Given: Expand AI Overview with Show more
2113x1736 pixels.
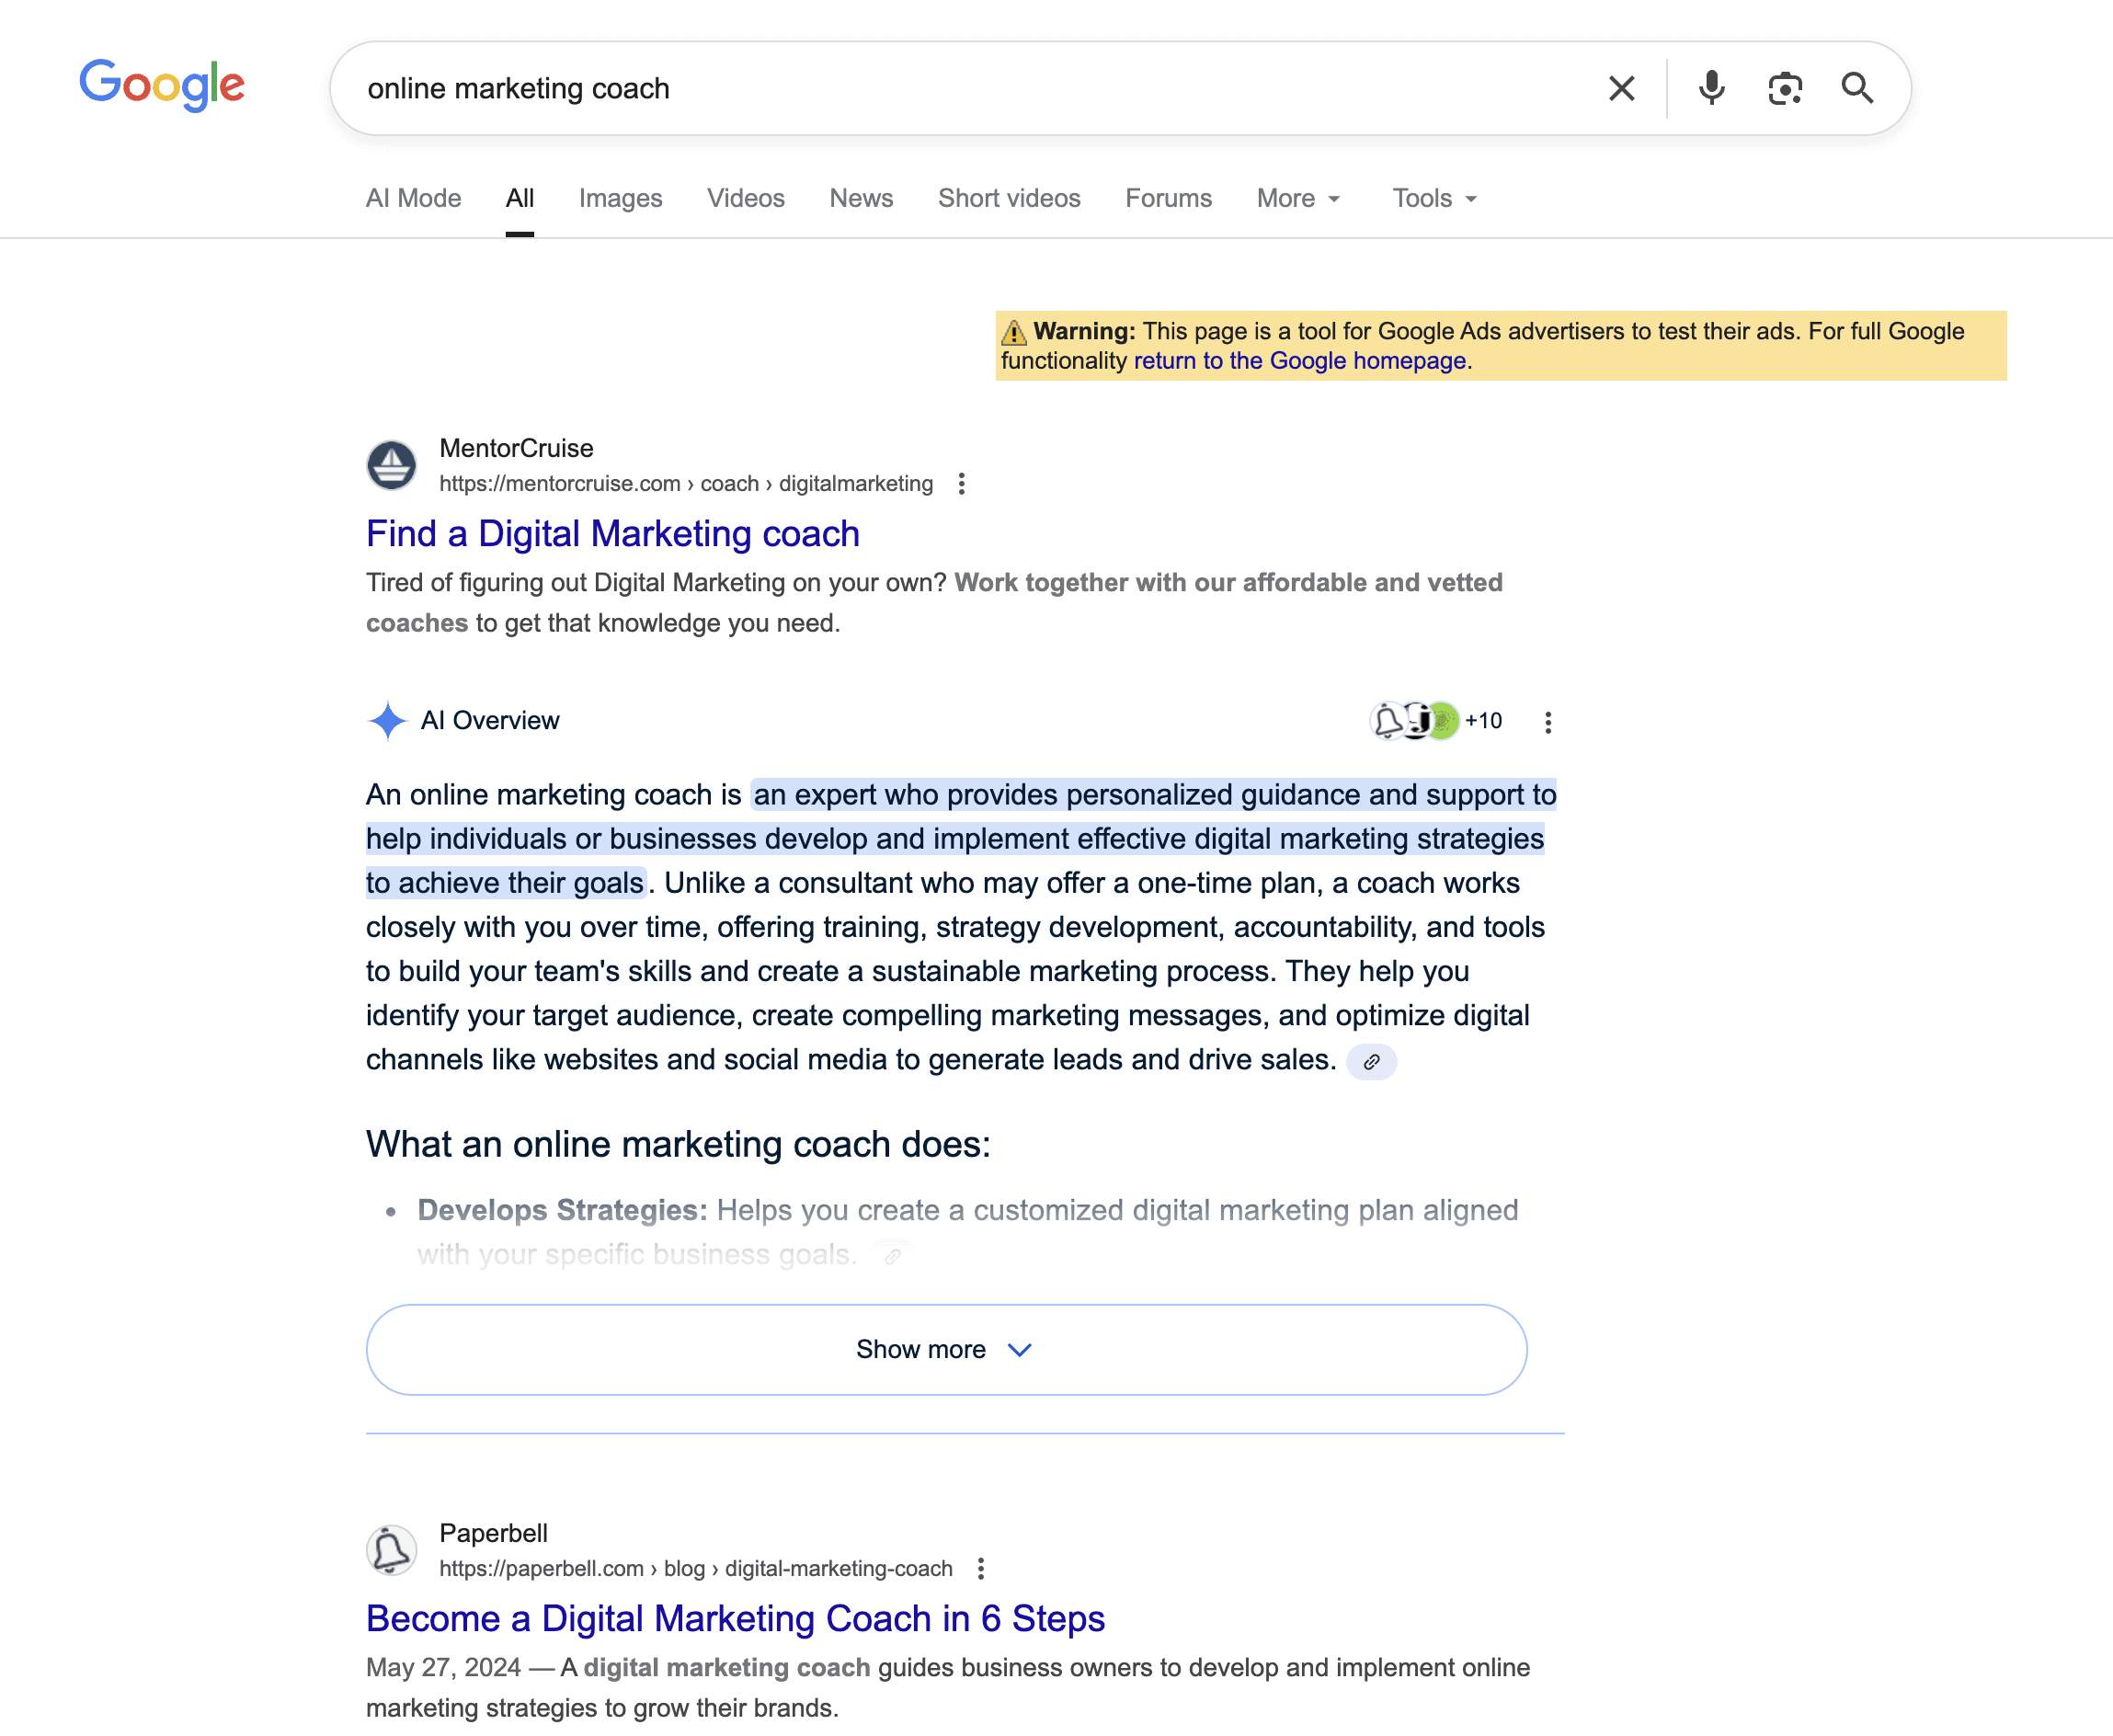Looking at the screenshot, I should [x=945, y=1349].
